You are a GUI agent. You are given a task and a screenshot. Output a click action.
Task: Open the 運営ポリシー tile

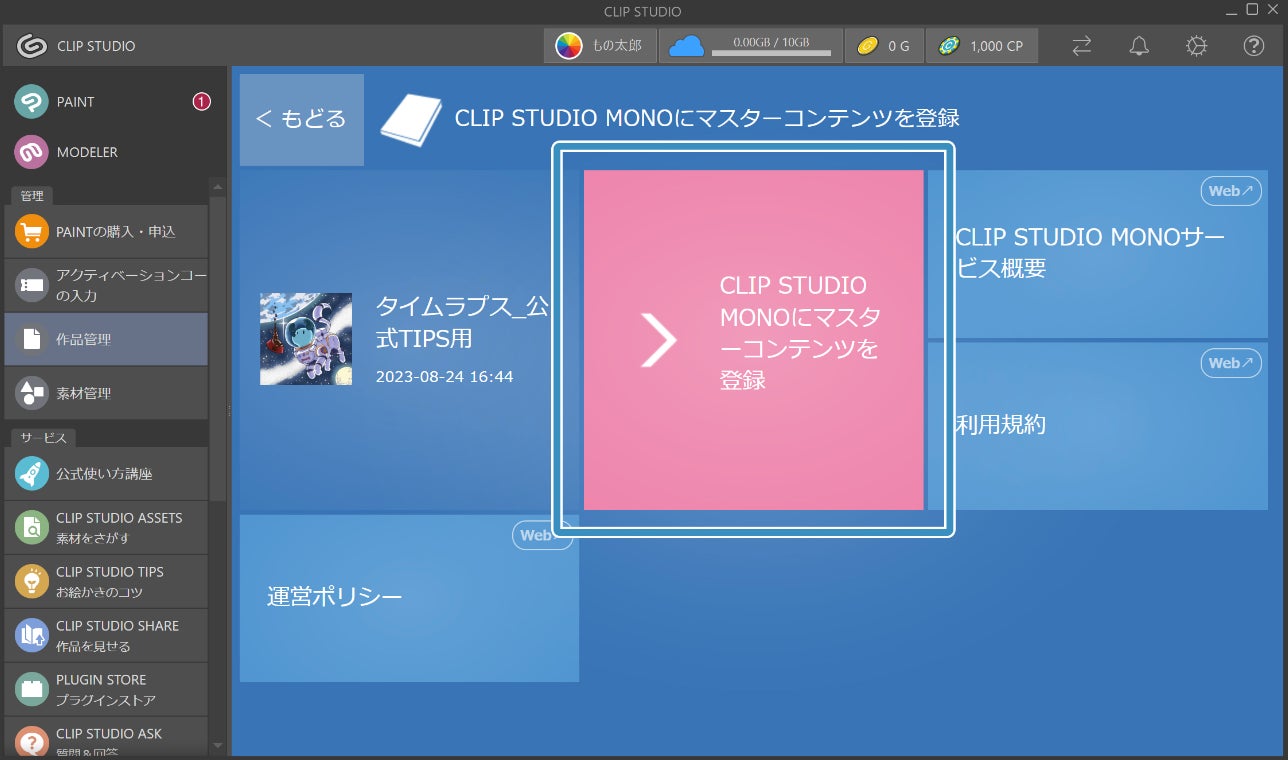[409, 598]
